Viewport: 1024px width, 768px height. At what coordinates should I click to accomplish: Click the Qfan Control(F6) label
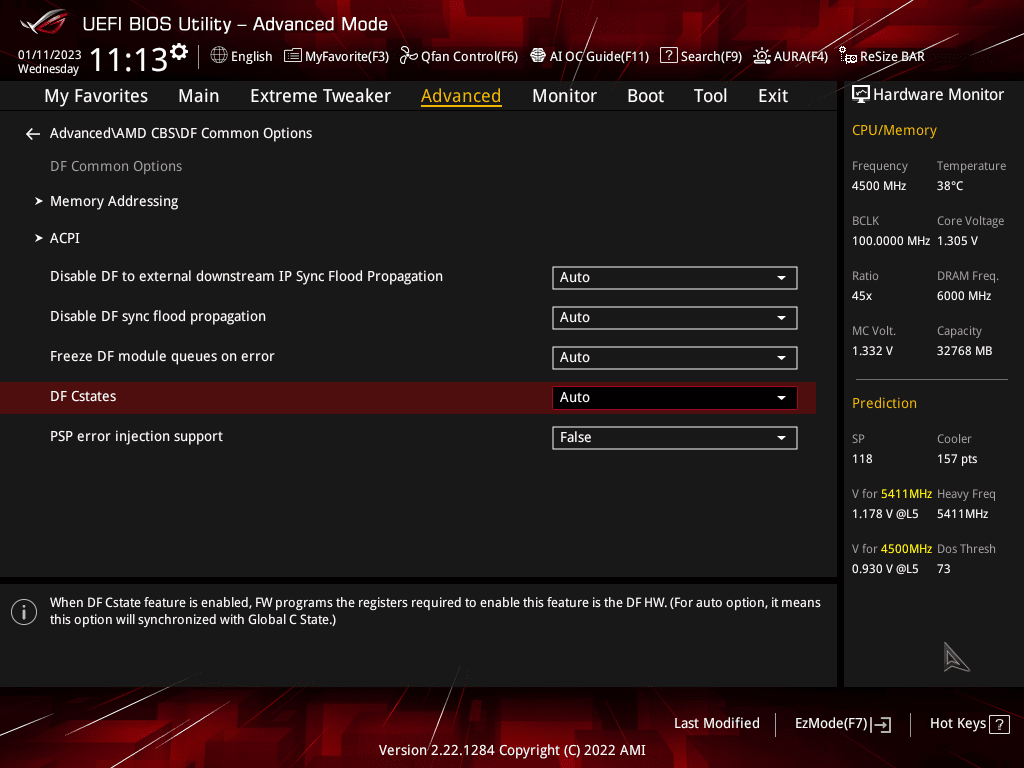pos(469,56)
